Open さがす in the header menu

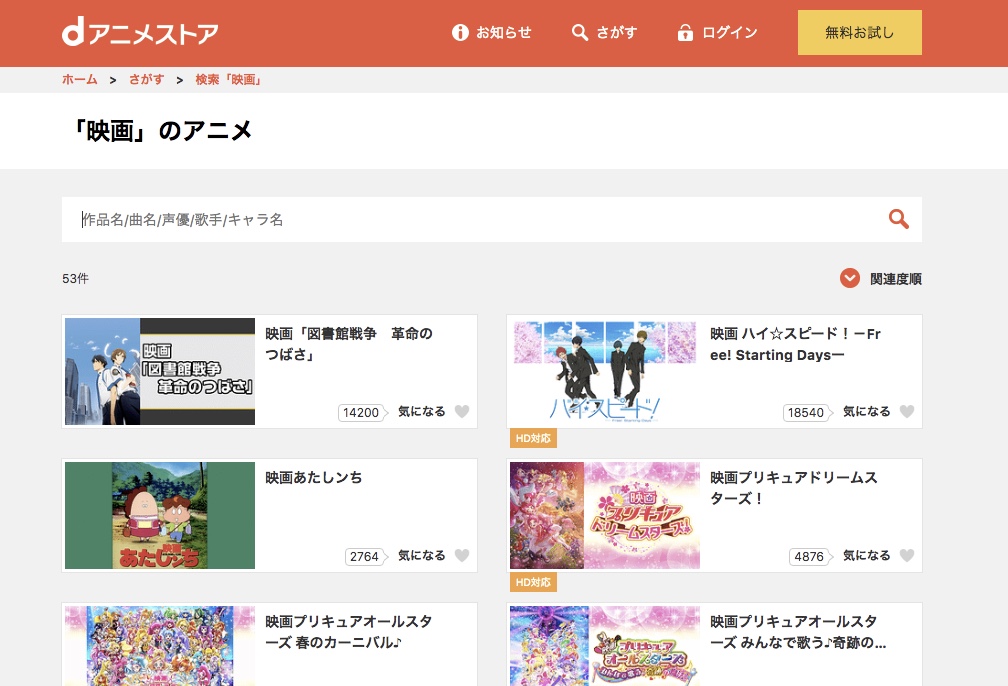click(605, 32)
